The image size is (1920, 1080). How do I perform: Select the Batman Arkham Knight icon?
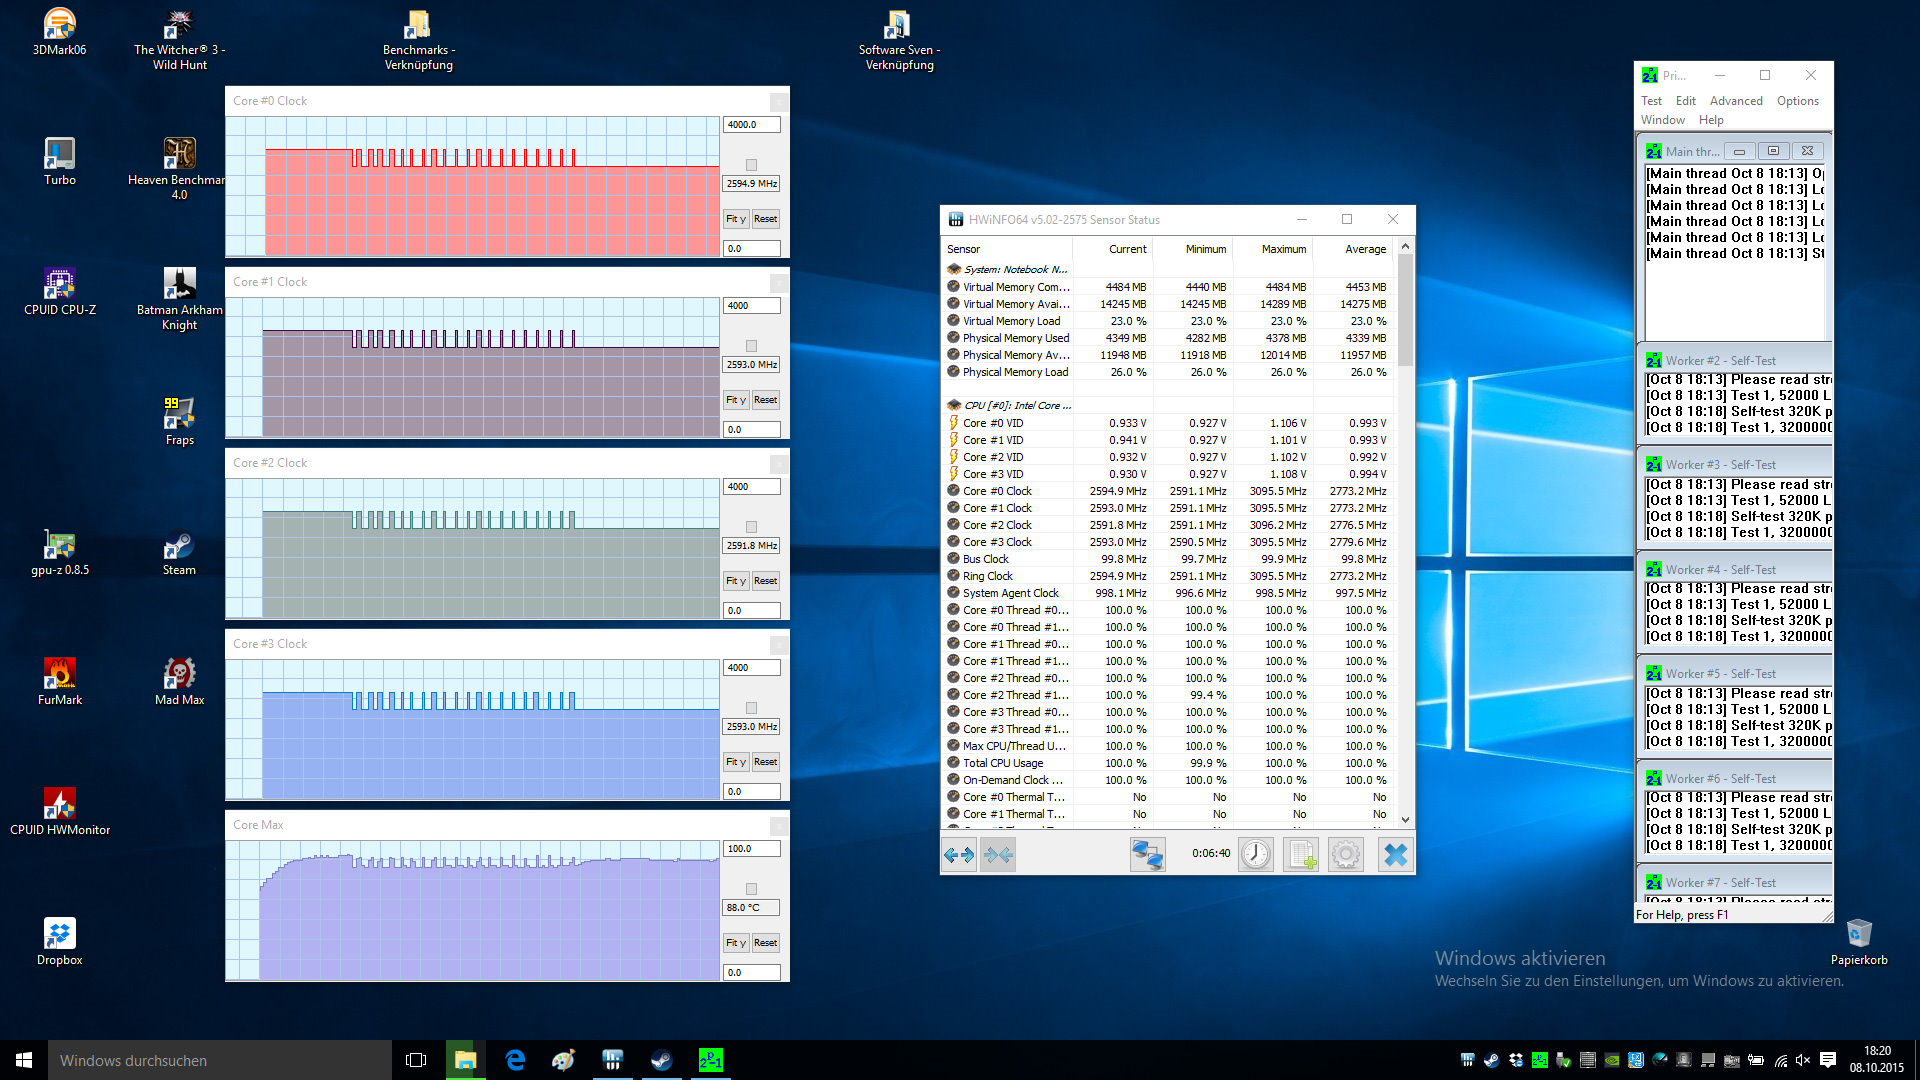click(x=180, y=298)
